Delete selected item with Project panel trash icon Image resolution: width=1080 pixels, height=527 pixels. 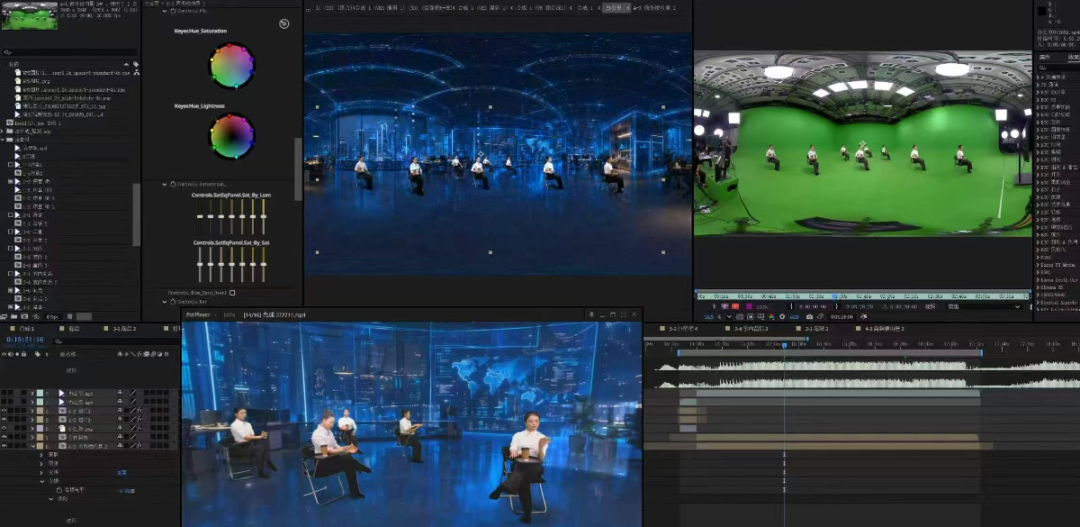tap(70, 316)
